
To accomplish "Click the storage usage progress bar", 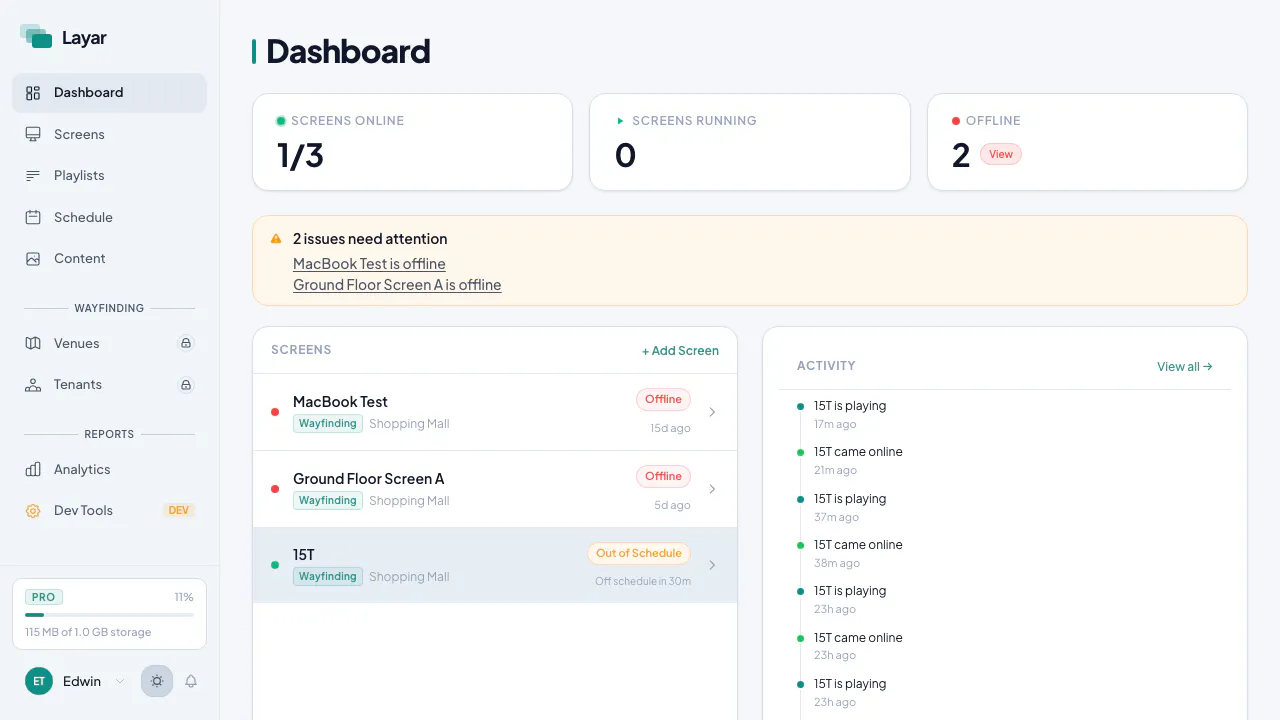I will pyautogui.click(x=109, y=615).
